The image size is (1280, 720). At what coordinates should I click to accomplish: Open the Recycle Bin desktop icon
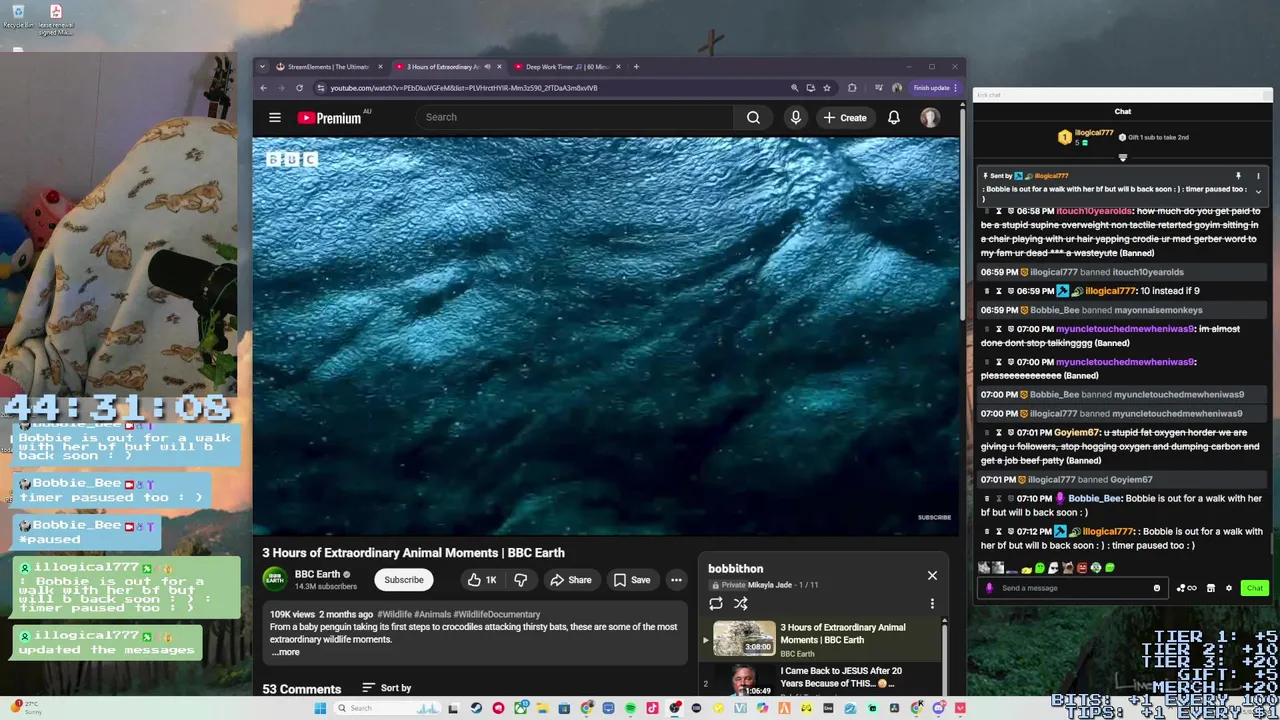pos(18,17)
